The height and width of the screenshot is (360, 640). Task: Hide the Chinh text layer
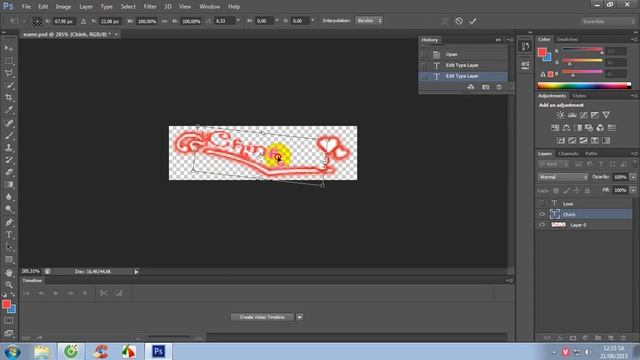542,214
